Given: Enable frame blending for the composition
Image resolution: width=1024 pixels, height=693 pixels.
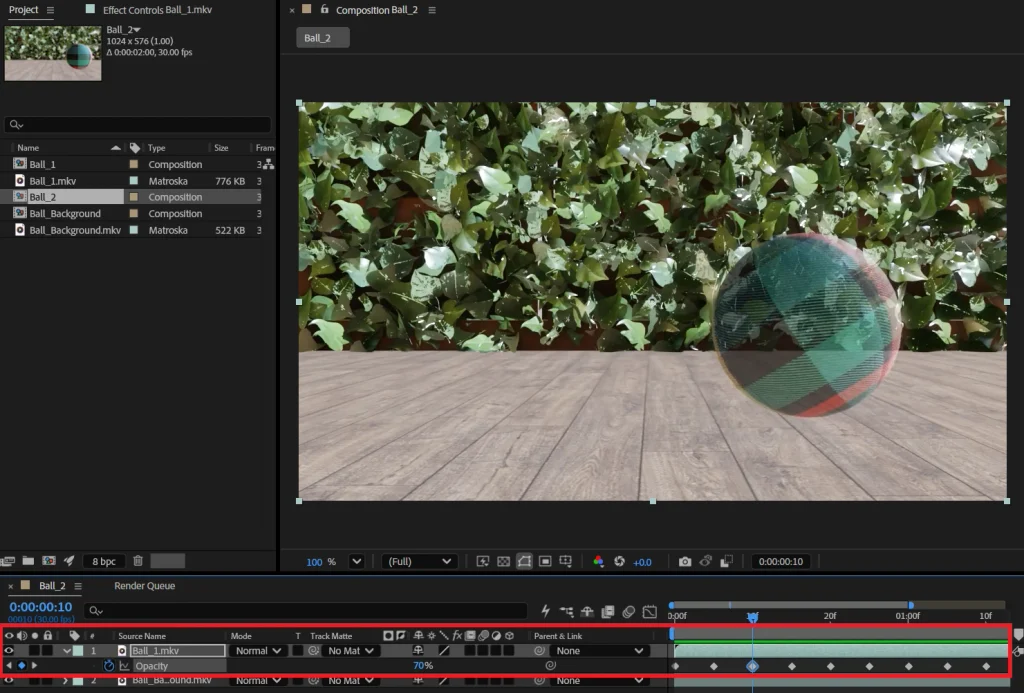Looking at the screenshot, I should (x=608, y=611).
